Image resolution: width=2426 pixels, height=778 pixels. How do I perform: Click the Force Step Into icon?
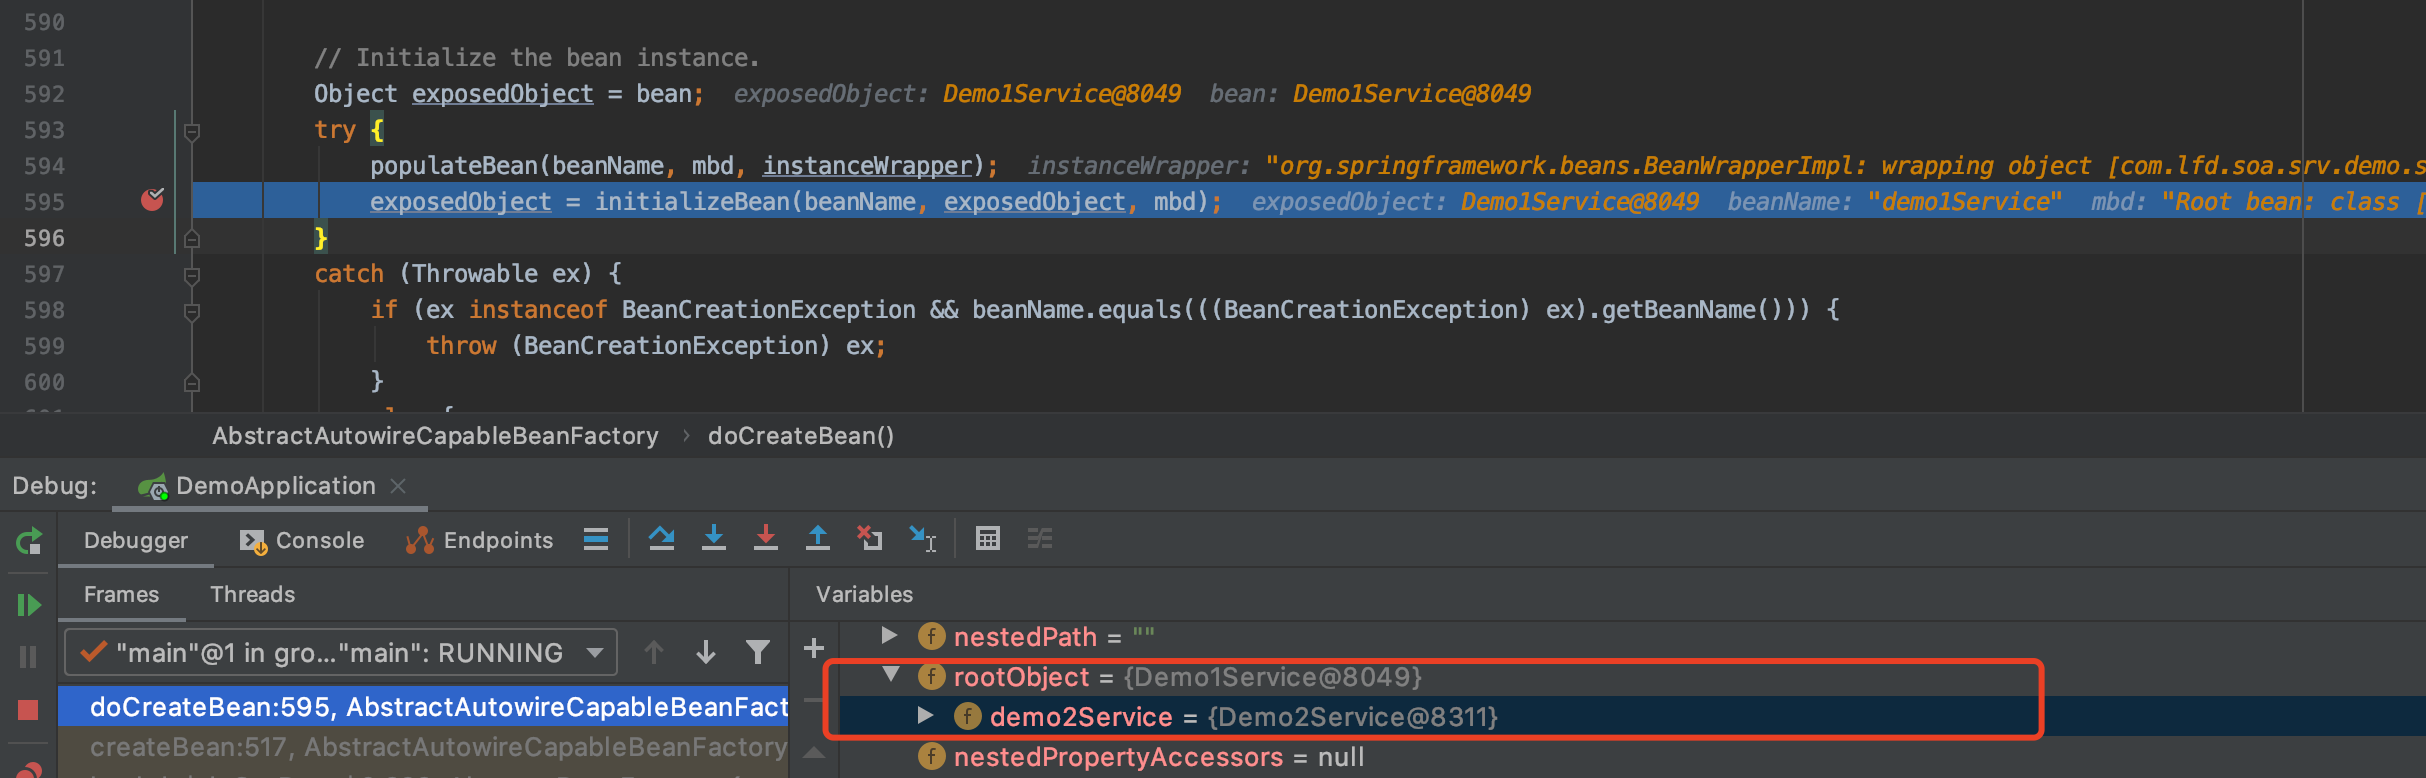click(765, 539)
